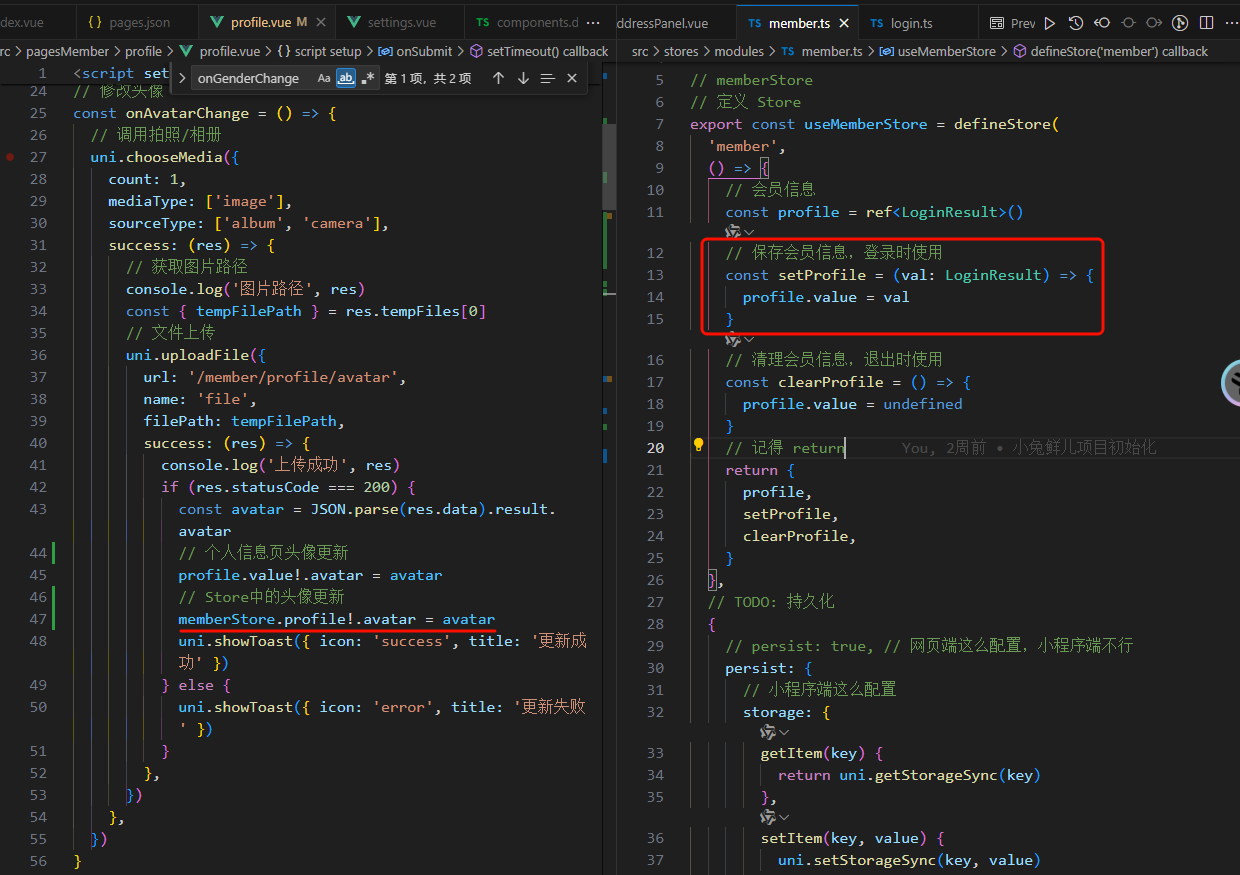The width and height of the screenshot is (1240, 875).
Task: Open the Git graph circle icon
Action: click(1180, 23)
